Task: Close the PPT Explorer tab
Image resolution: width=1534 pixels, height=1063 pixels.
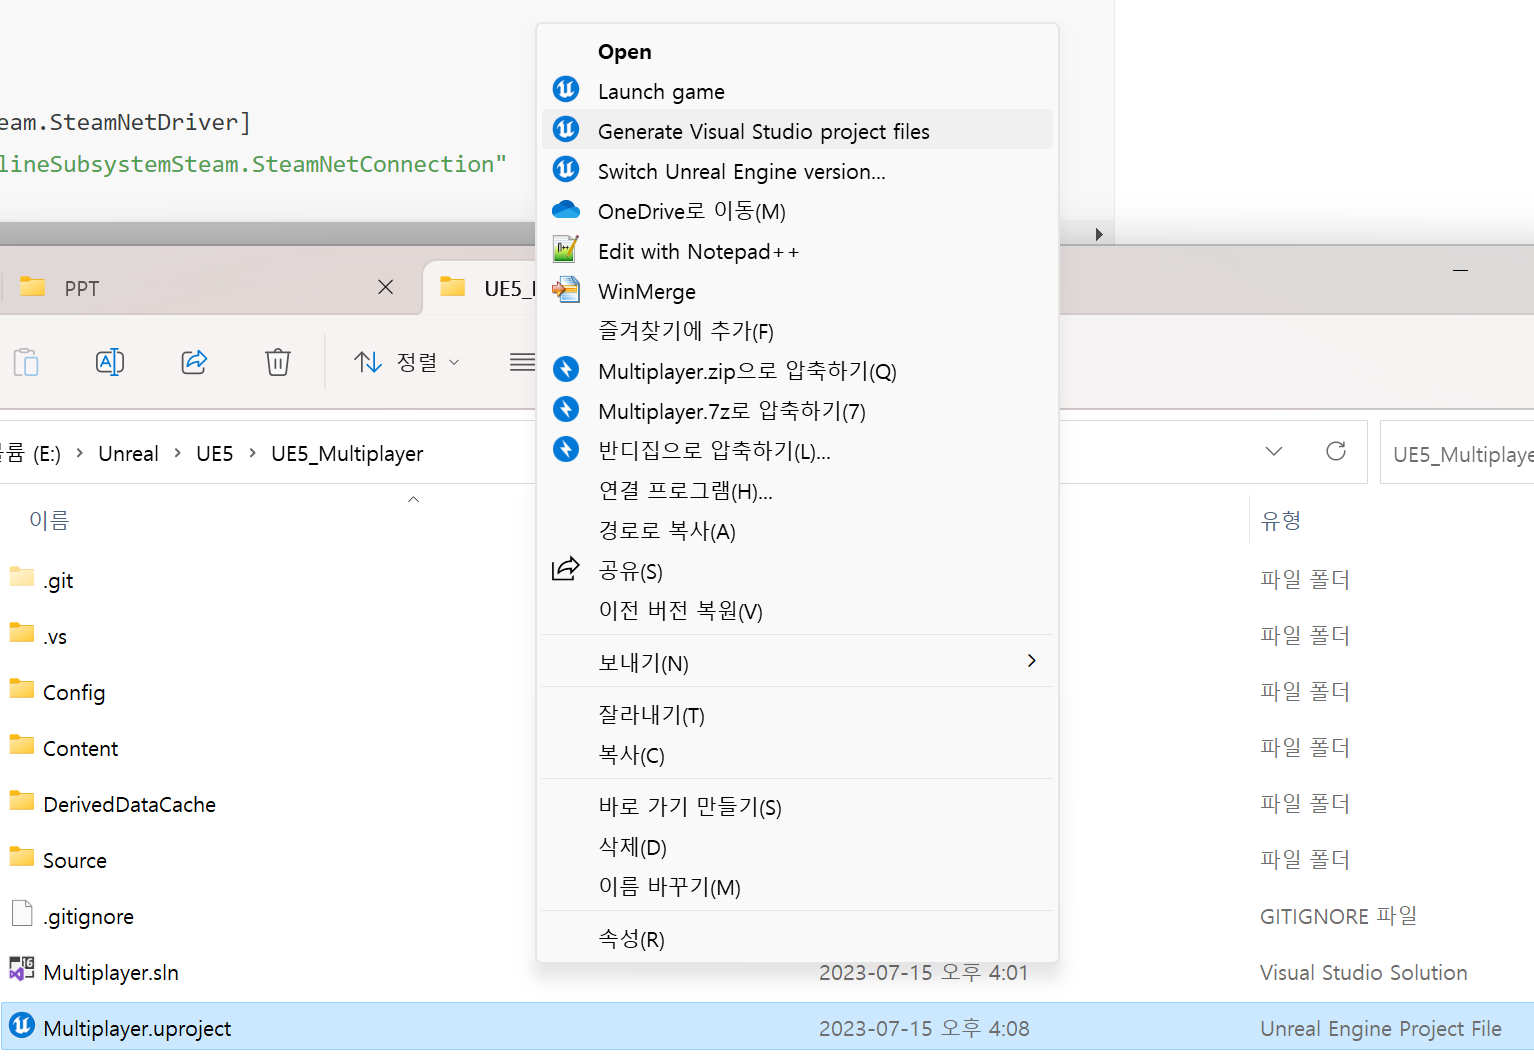Action: point(385,287)
